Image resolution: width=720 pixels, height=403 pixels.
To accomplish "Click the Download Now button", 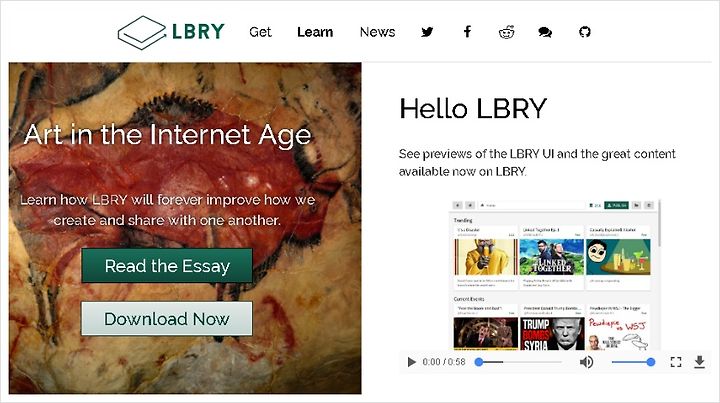I will pos(167,319).
